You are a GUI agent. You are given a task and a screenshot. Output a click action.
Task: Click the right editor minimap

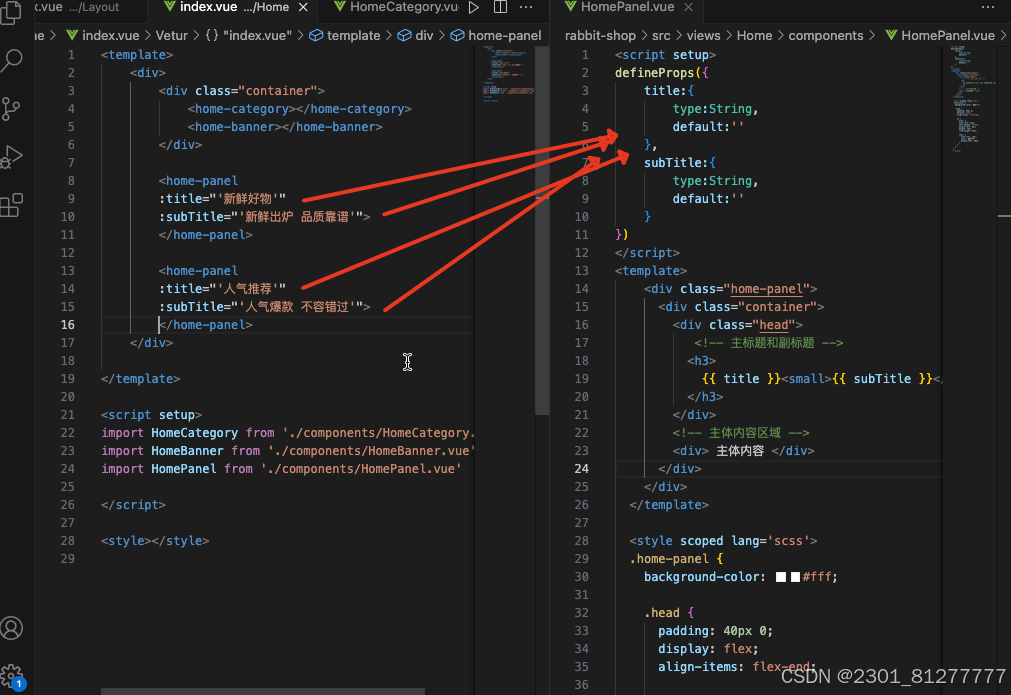point(968,98)
